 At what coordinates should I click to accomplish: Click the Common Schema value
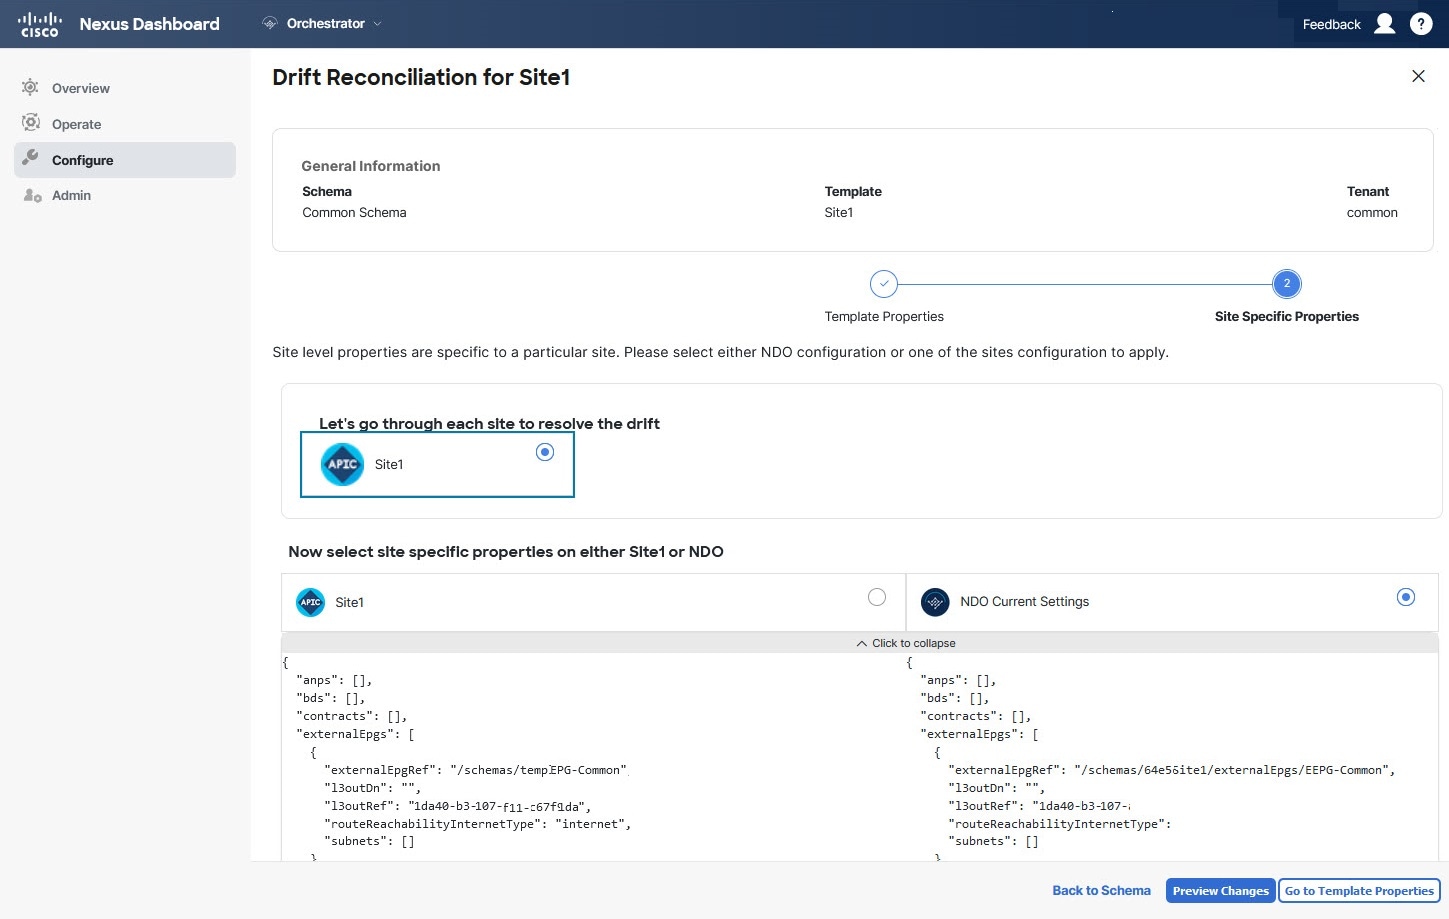354,212
